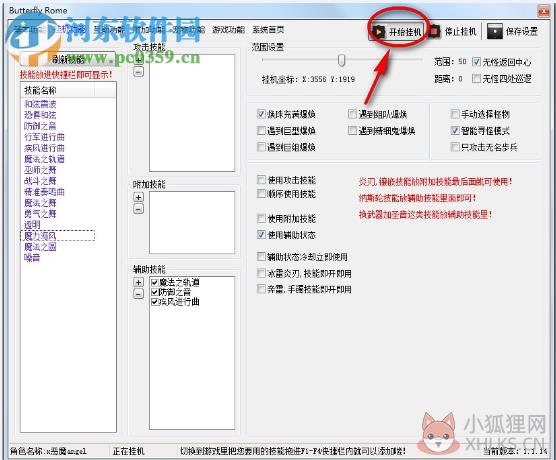
Task: Click inside the 攻击技能 list box
Action: (x=192, y=113)
